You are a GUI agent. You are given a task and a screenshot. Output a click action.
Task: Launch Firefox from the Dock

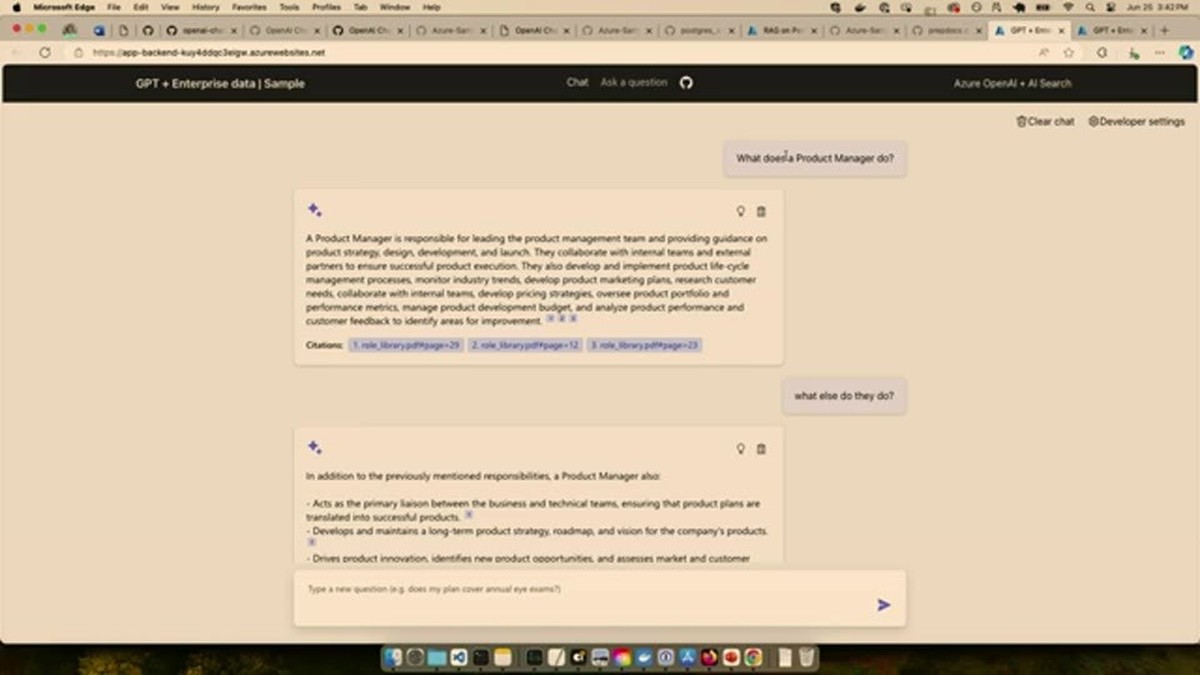710,657
